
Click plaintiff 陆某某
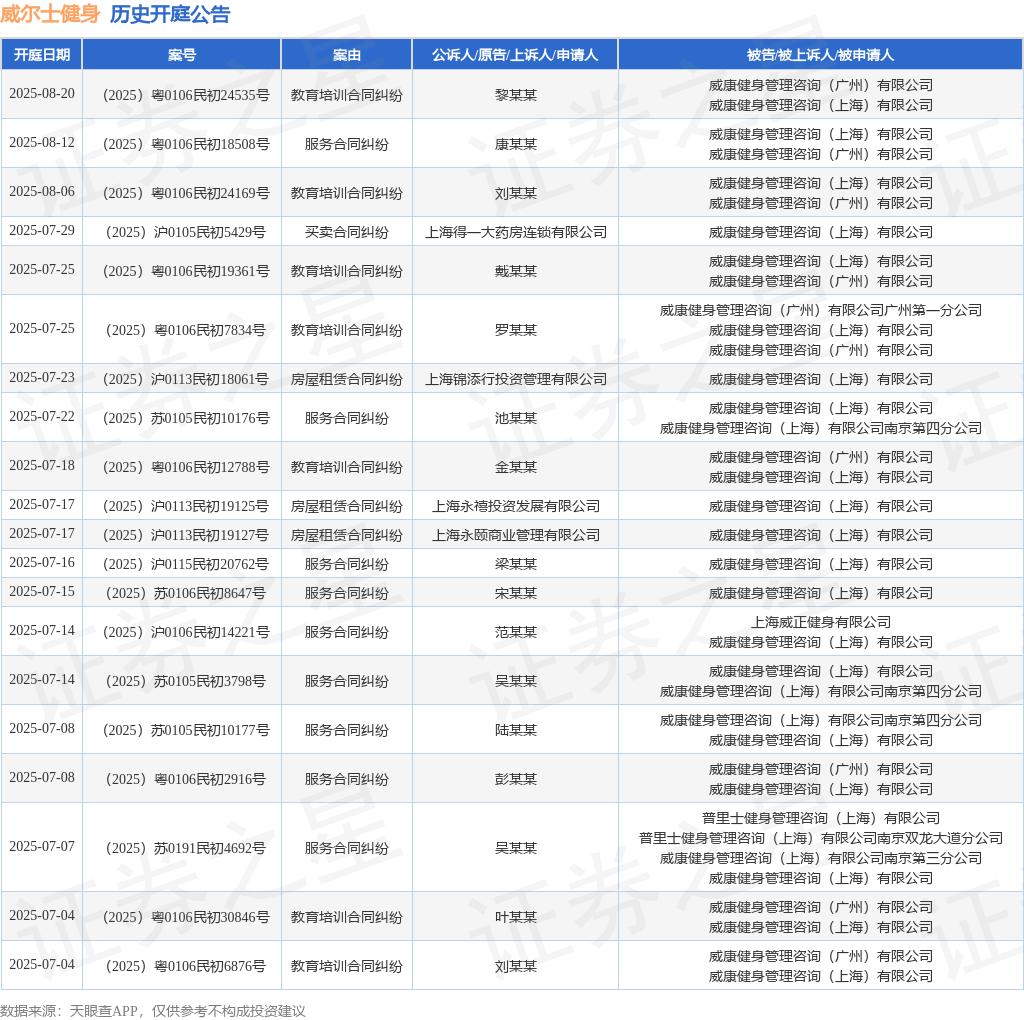[x=516, y=731]
